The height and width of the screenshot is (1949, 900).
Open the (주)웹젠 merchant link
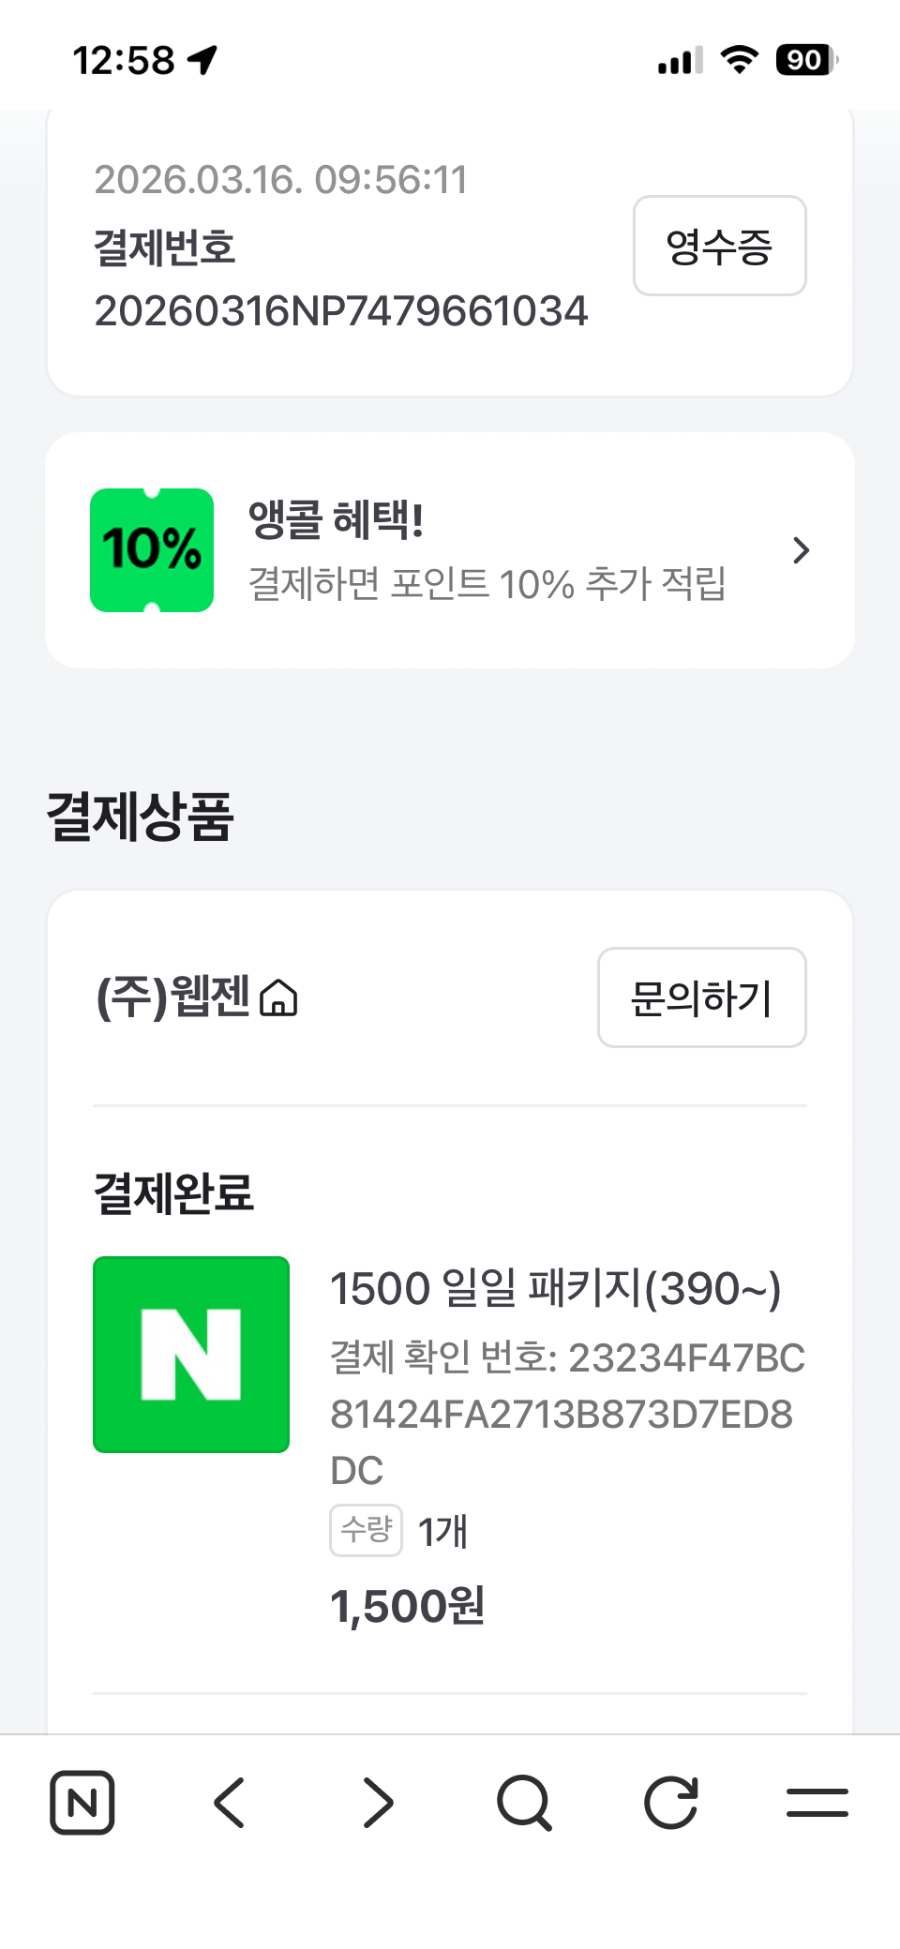[x=172, y=997]
